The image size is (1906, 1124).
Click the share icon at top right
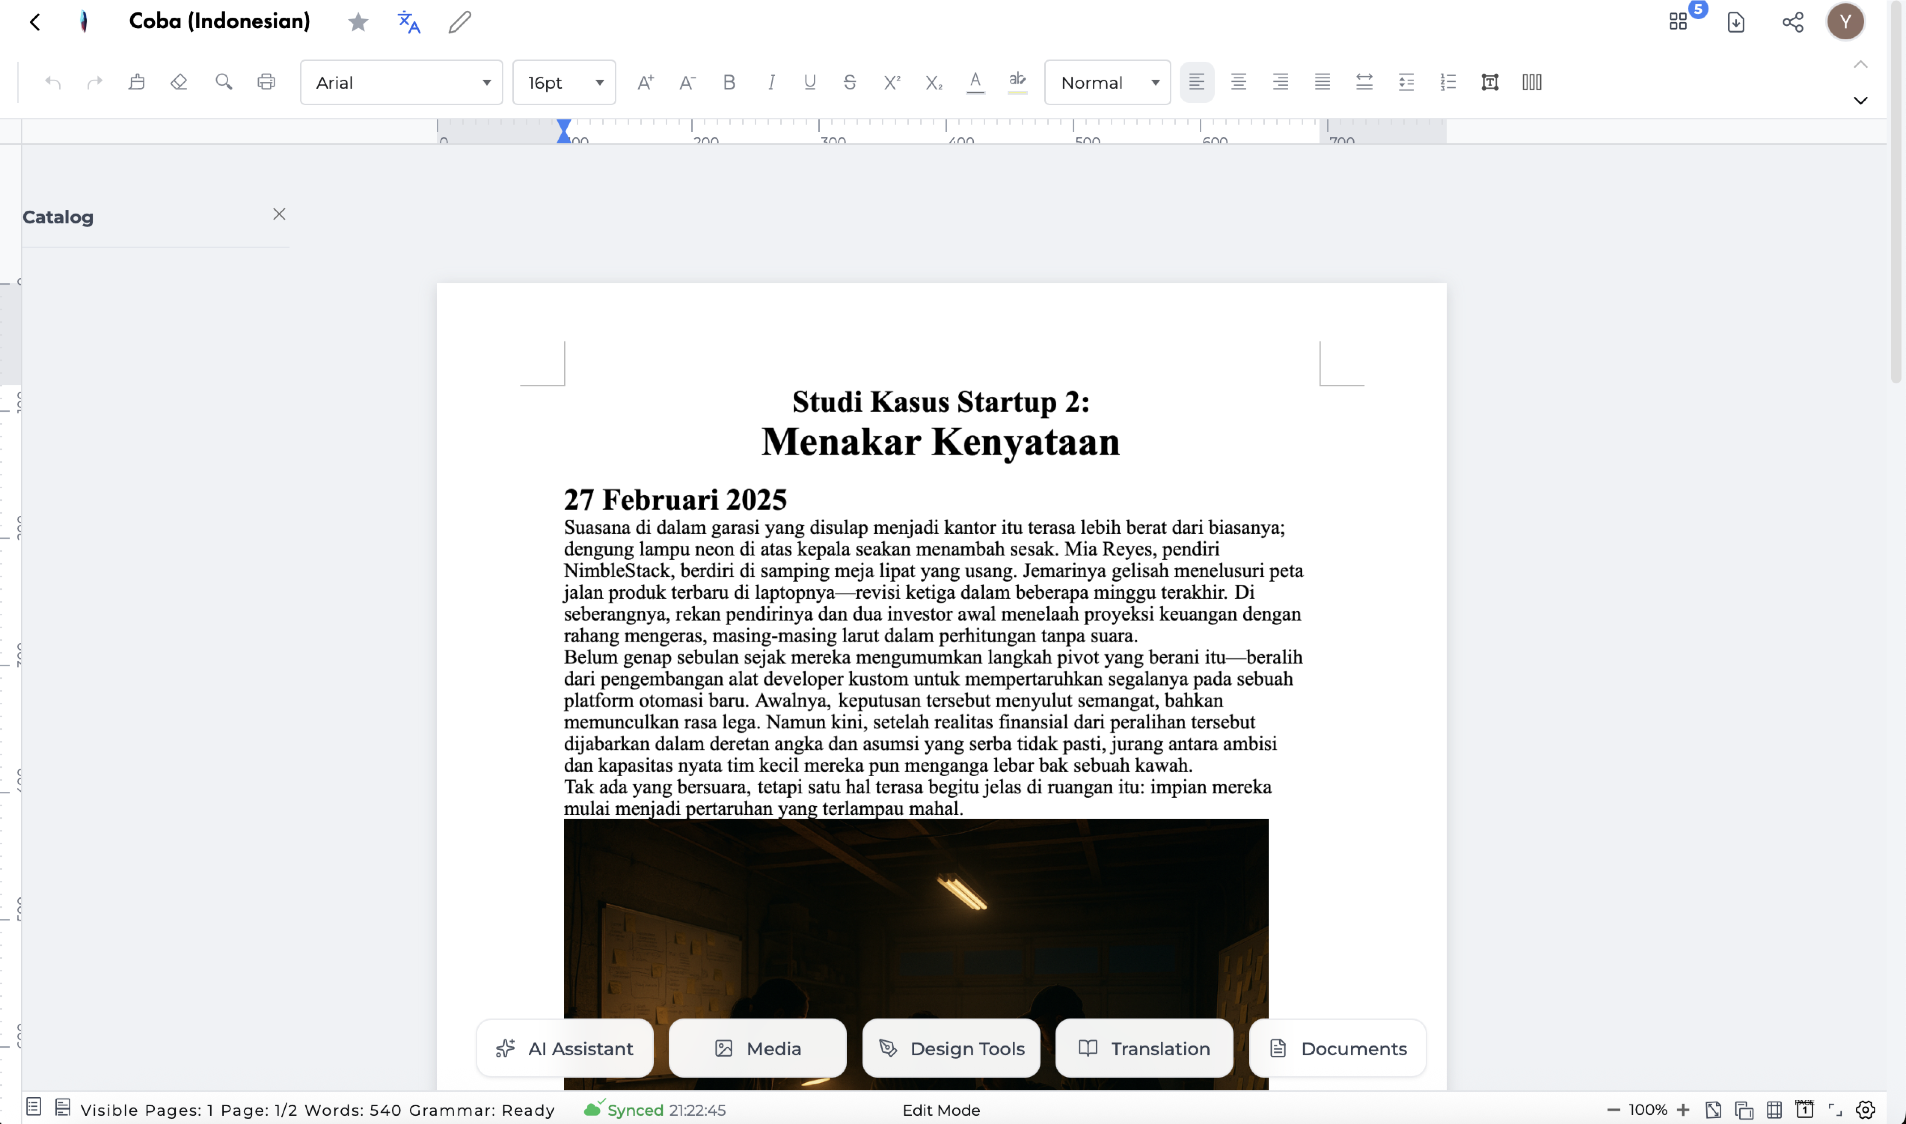[x=1792, y=22]
